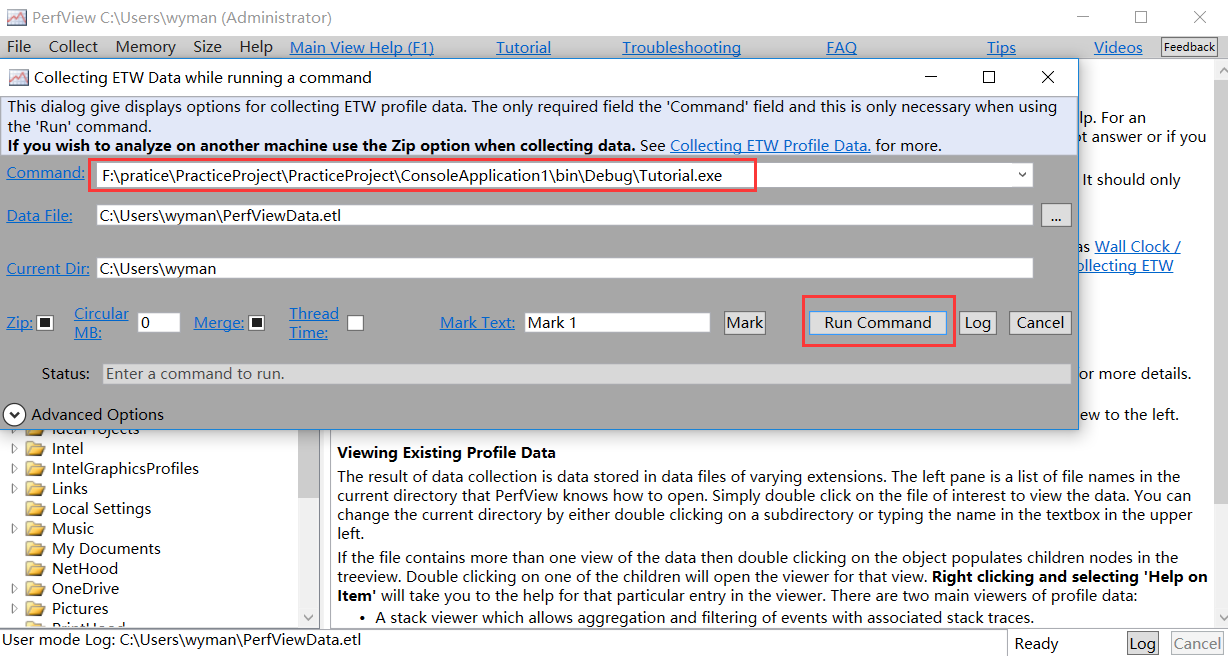Viewport: 1228px width, 656px height.
Task: Select the NetHood folder icon
Action: pos(36,569)
